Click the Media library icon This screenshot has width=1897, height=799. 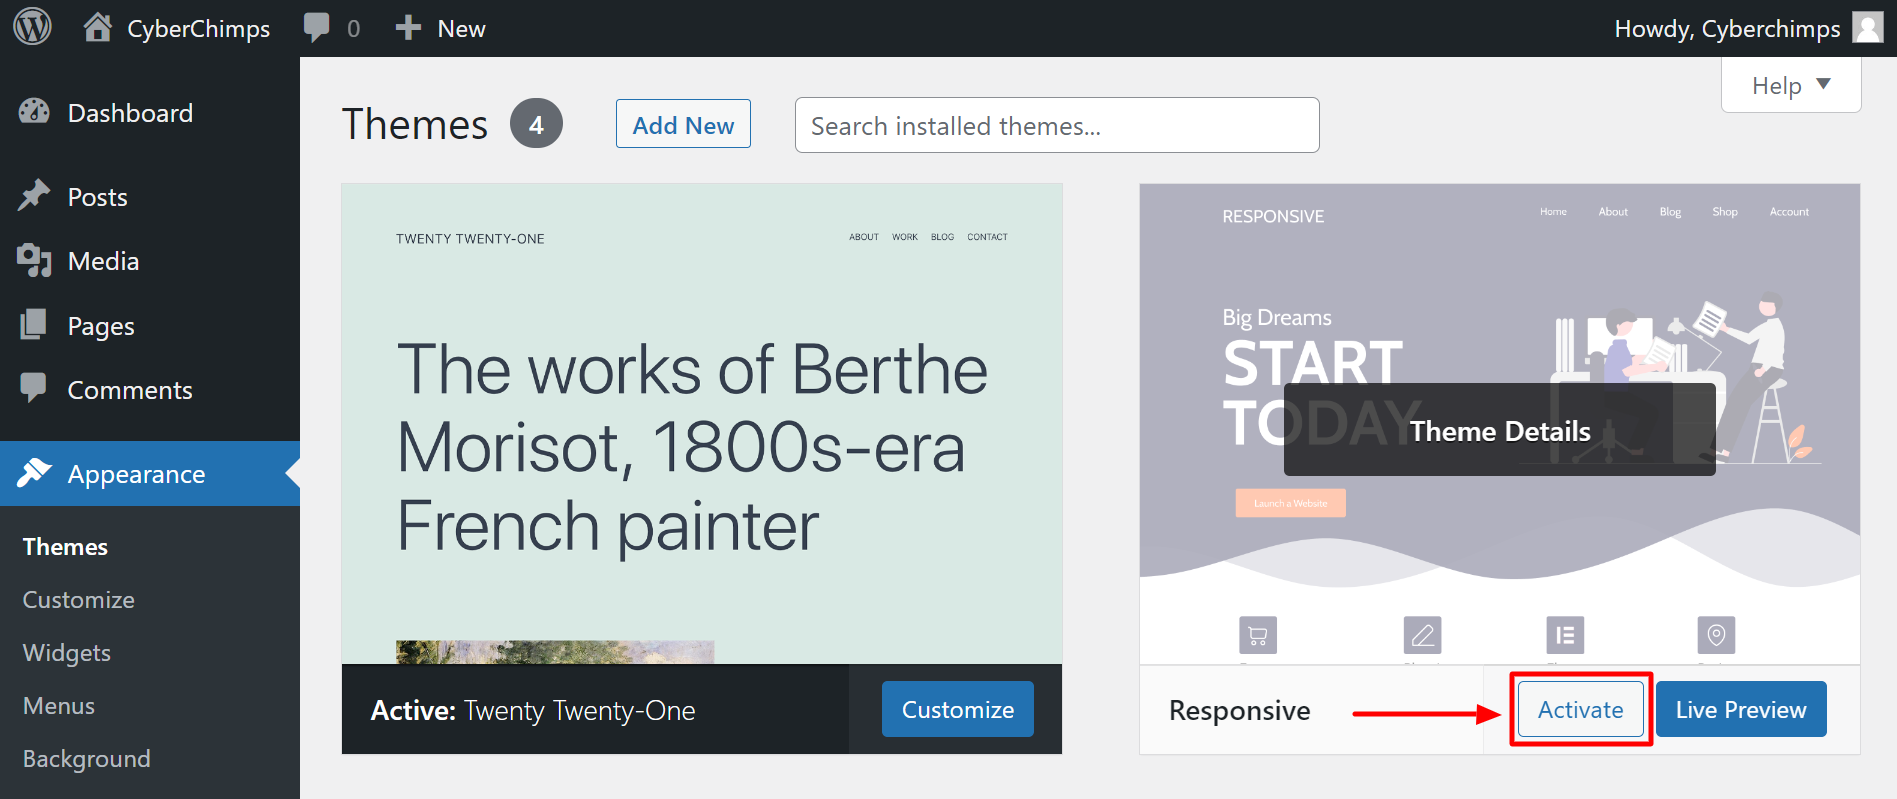tap(34, 260)
